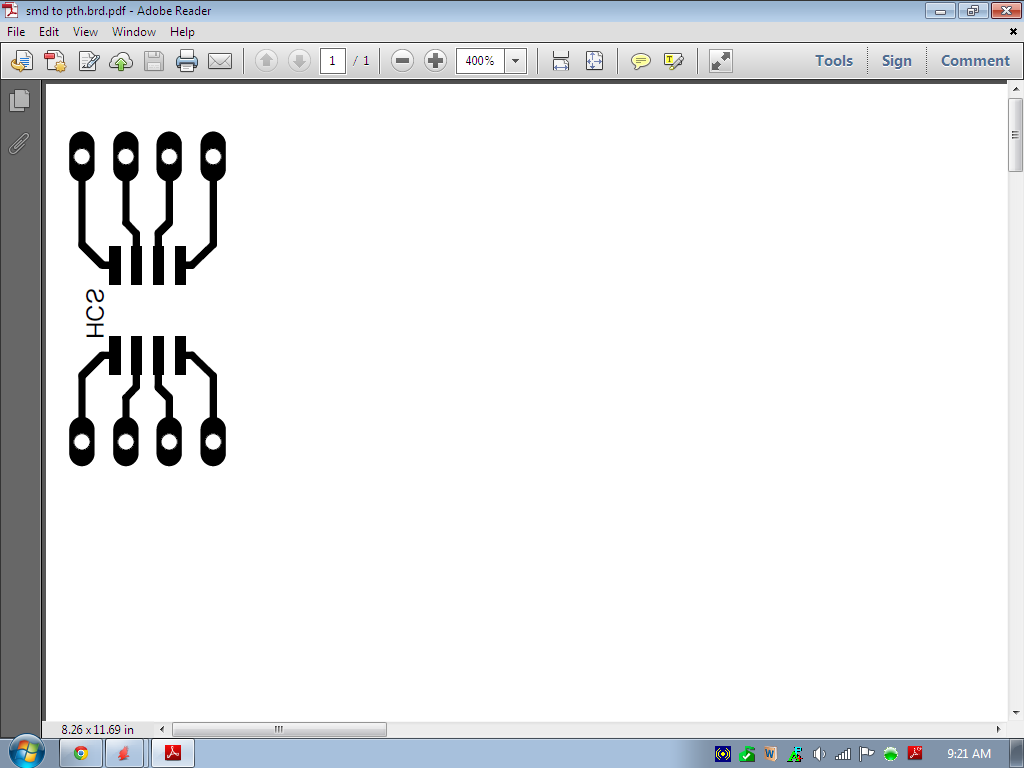The height and width of the screenshot is (768, 1024).
Task: Click the 400% zoom value field
Action: point(480,61)
